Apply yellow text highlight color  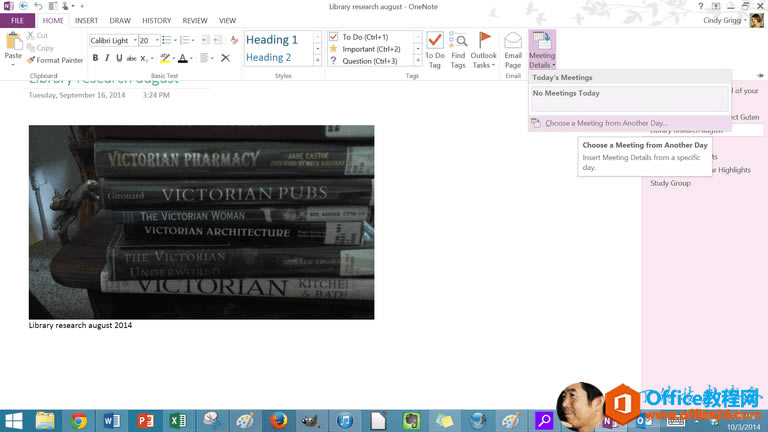pos(165,58)
